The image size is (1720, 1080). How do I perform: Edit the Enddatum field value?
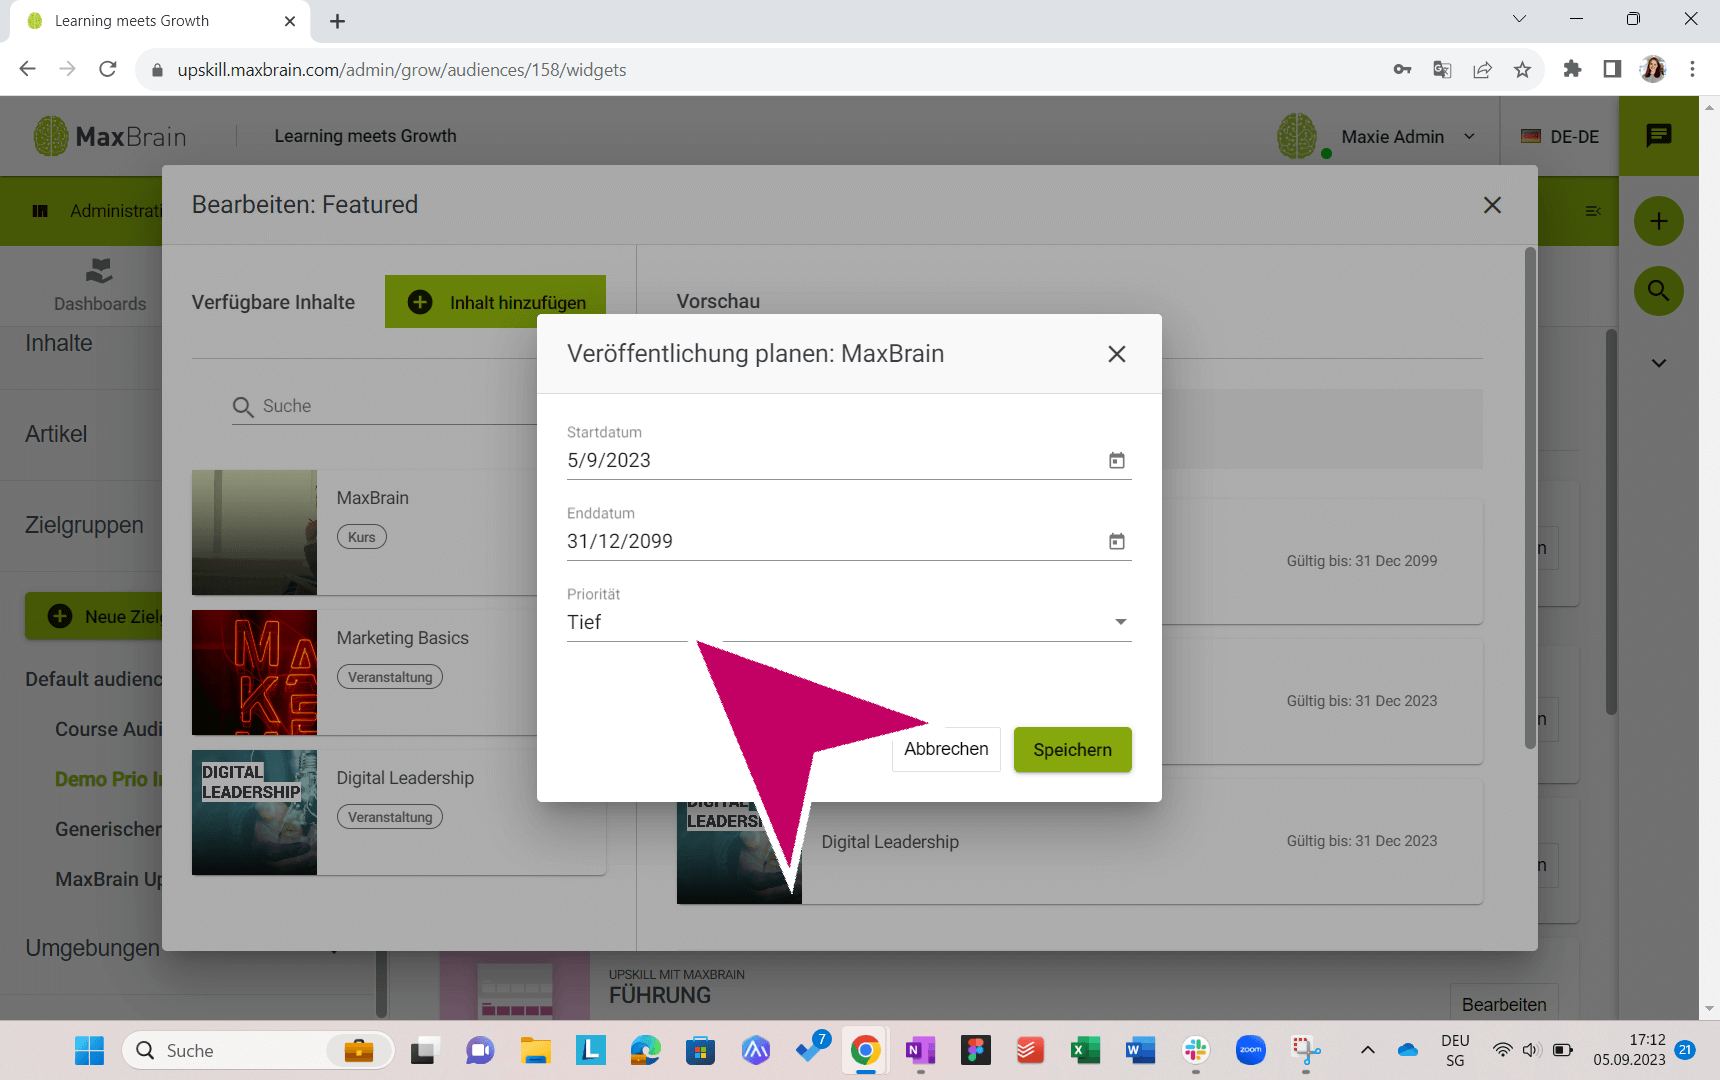pos(830,541)
